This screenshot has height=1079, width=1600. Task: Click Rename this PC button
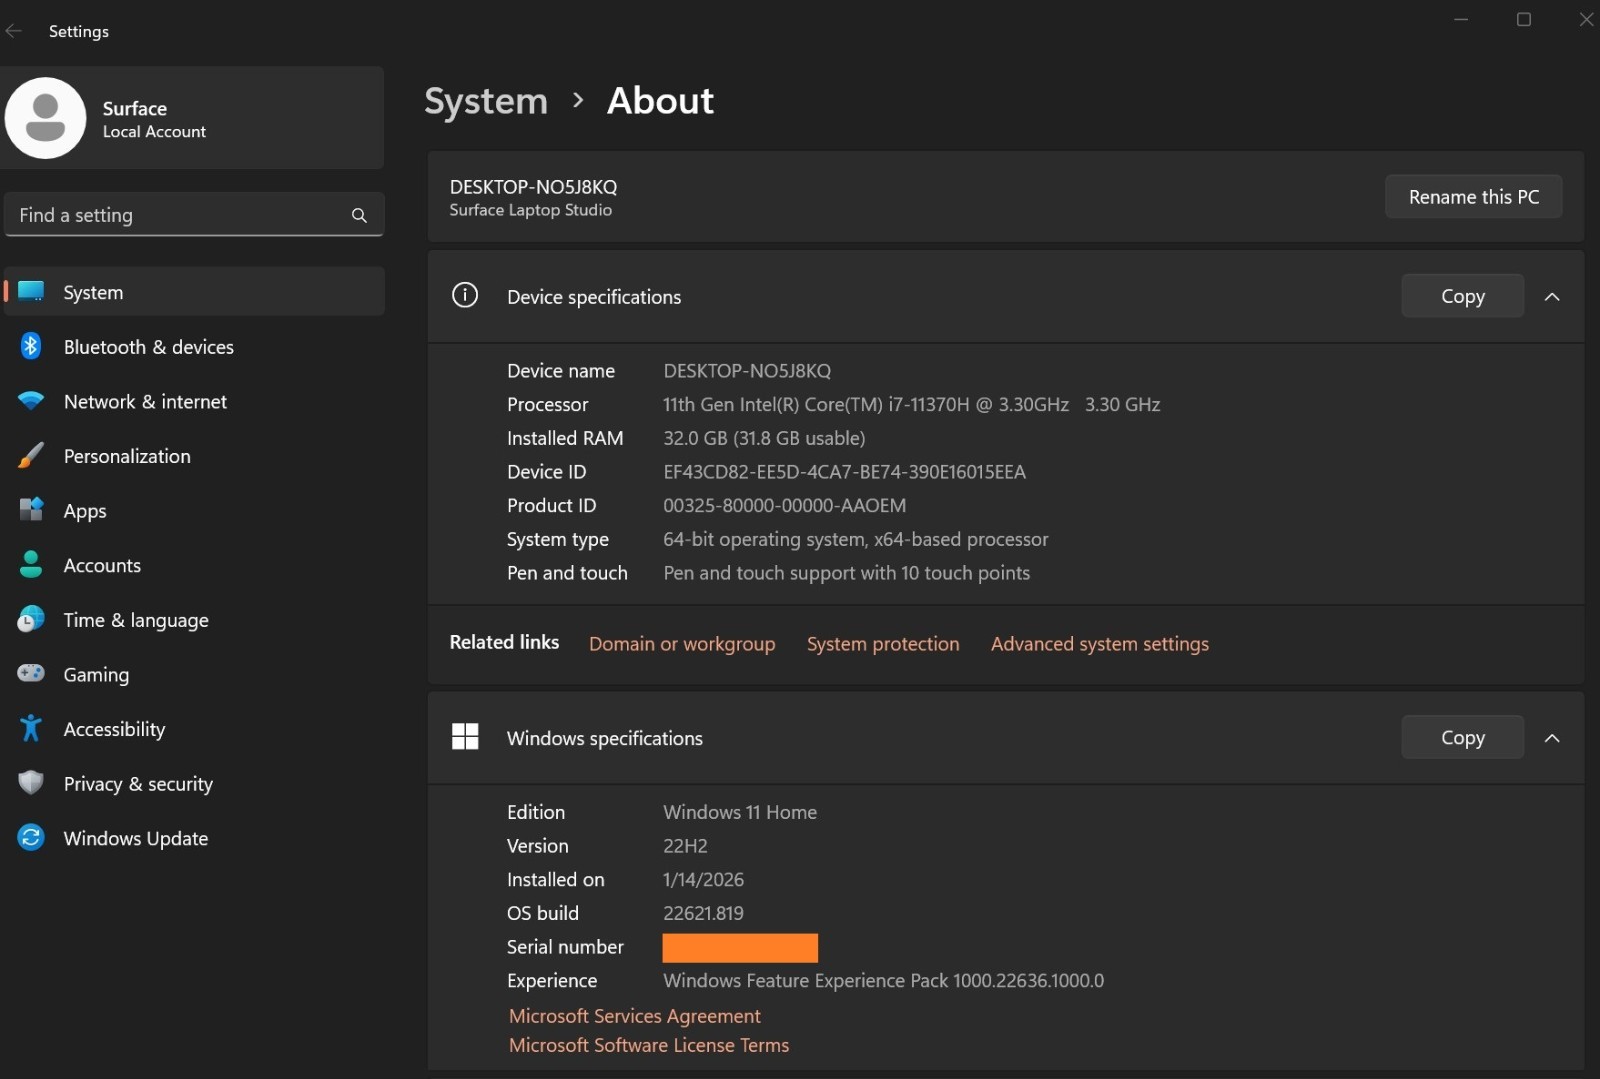pyautogui.click(x=1473, y=197)
